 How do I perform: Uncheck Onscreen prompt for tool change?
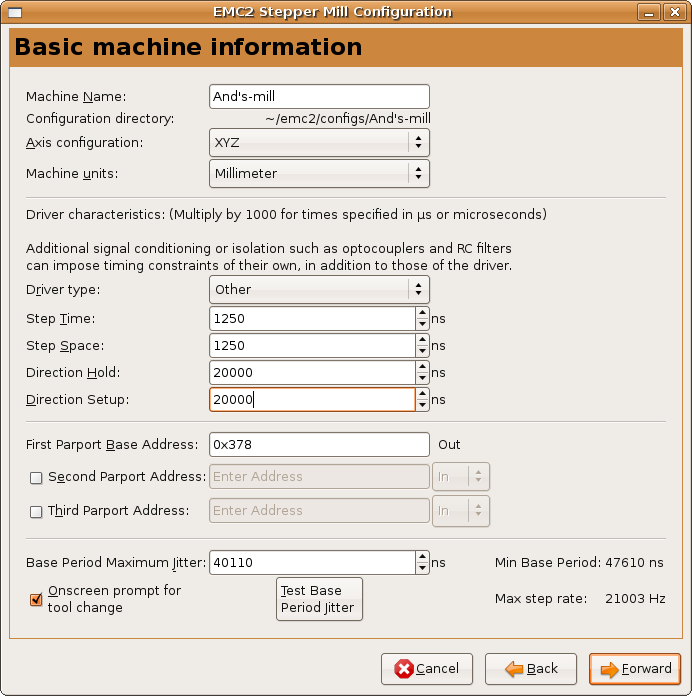pos(36,600)
